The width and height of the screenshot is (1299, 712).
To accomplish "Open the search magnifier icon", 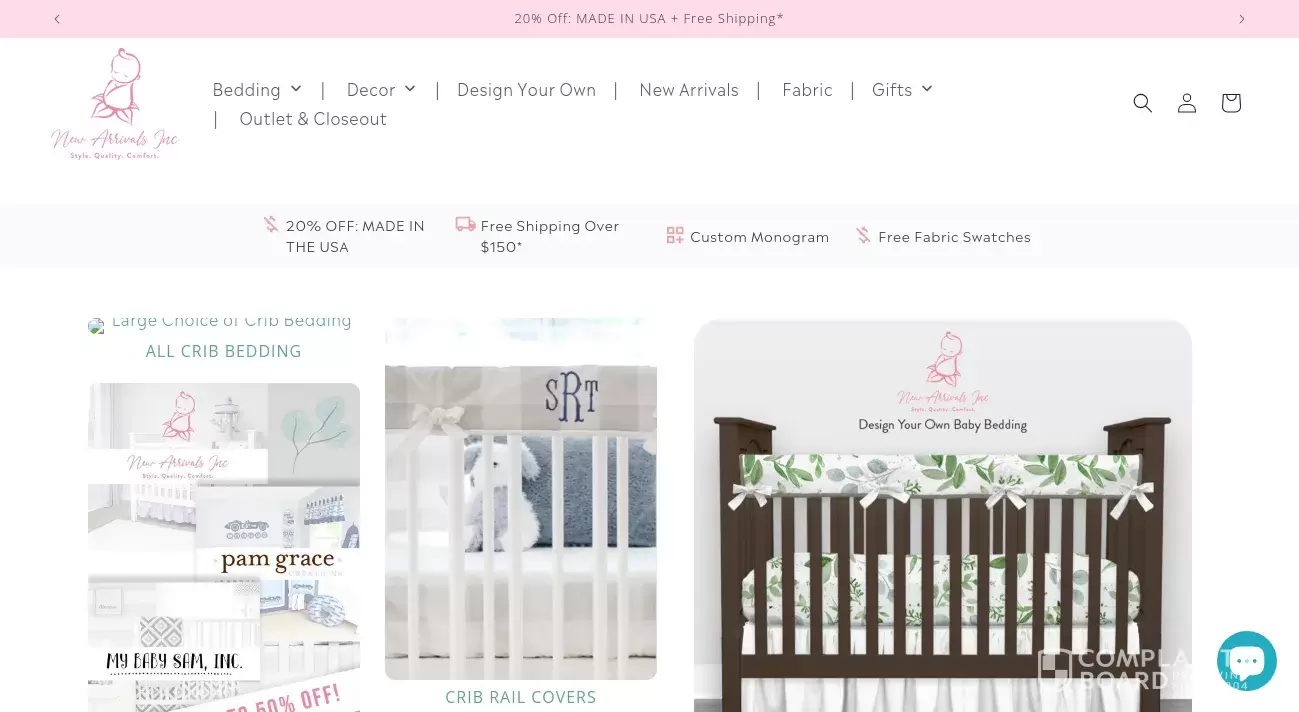I will (x=1142, y=103).
